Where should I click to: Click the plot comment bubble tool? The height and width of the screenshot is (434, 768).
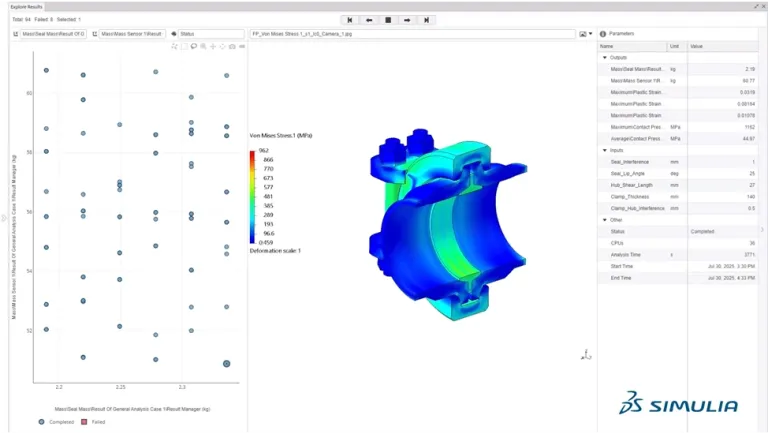click(194, 47)
